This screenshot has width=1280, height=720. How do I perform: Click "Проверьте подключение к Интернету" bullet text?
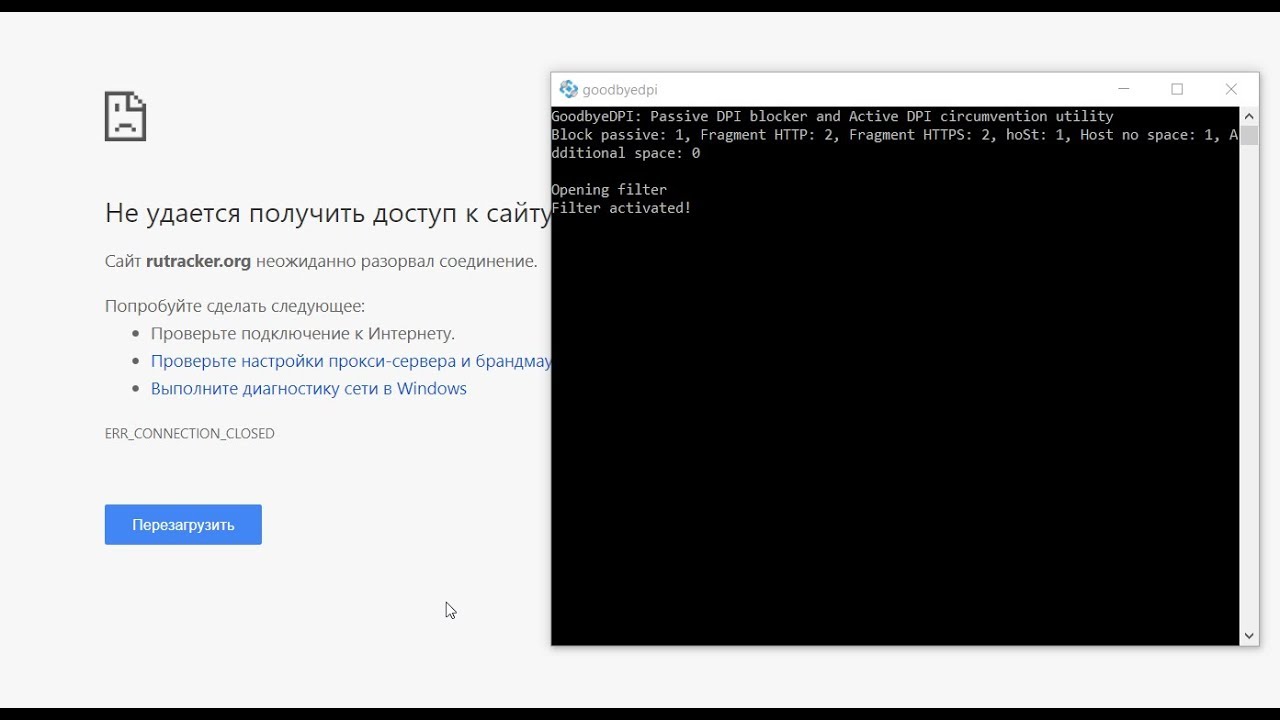pos(303,333)
